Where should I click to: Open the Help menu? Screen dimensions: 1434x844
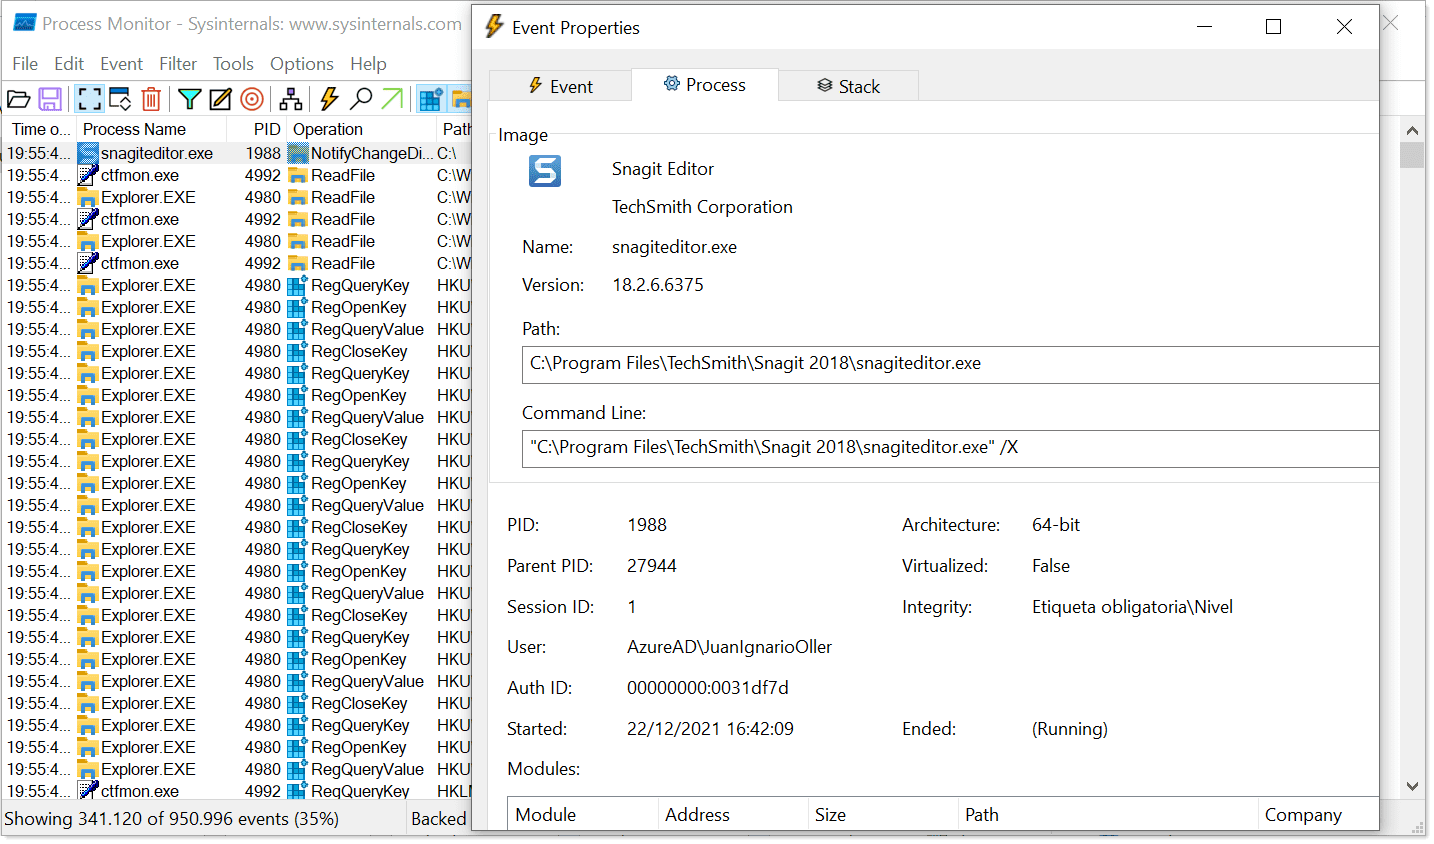(x=368, y=64)
